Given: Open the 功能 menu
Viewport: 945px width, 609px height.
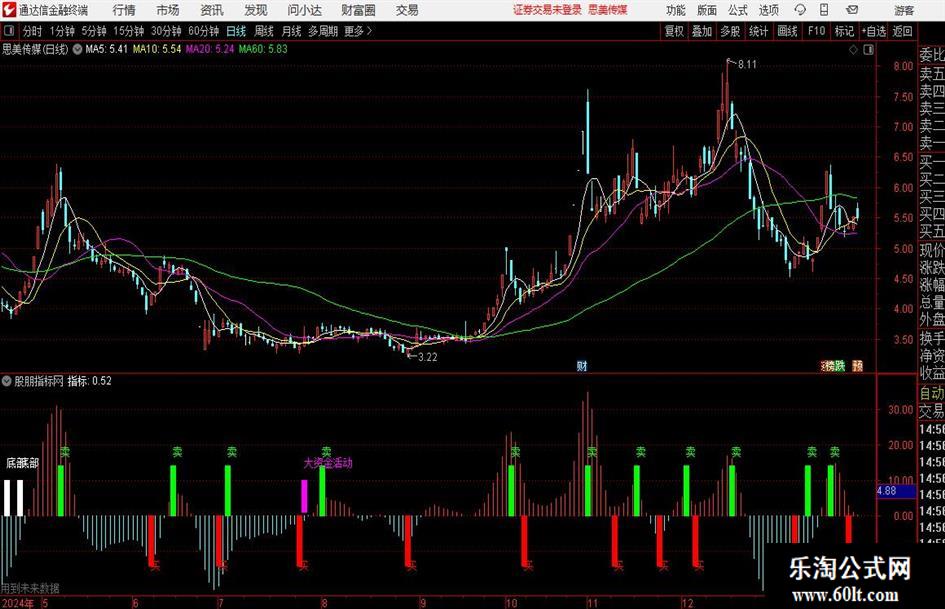Looking at the screenshot, I should click(676, 10).
